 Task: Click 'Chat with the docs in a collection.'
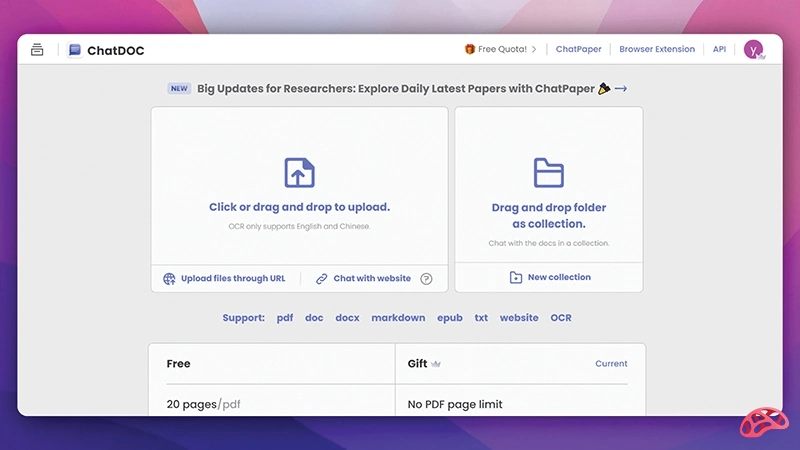[548, 243]
